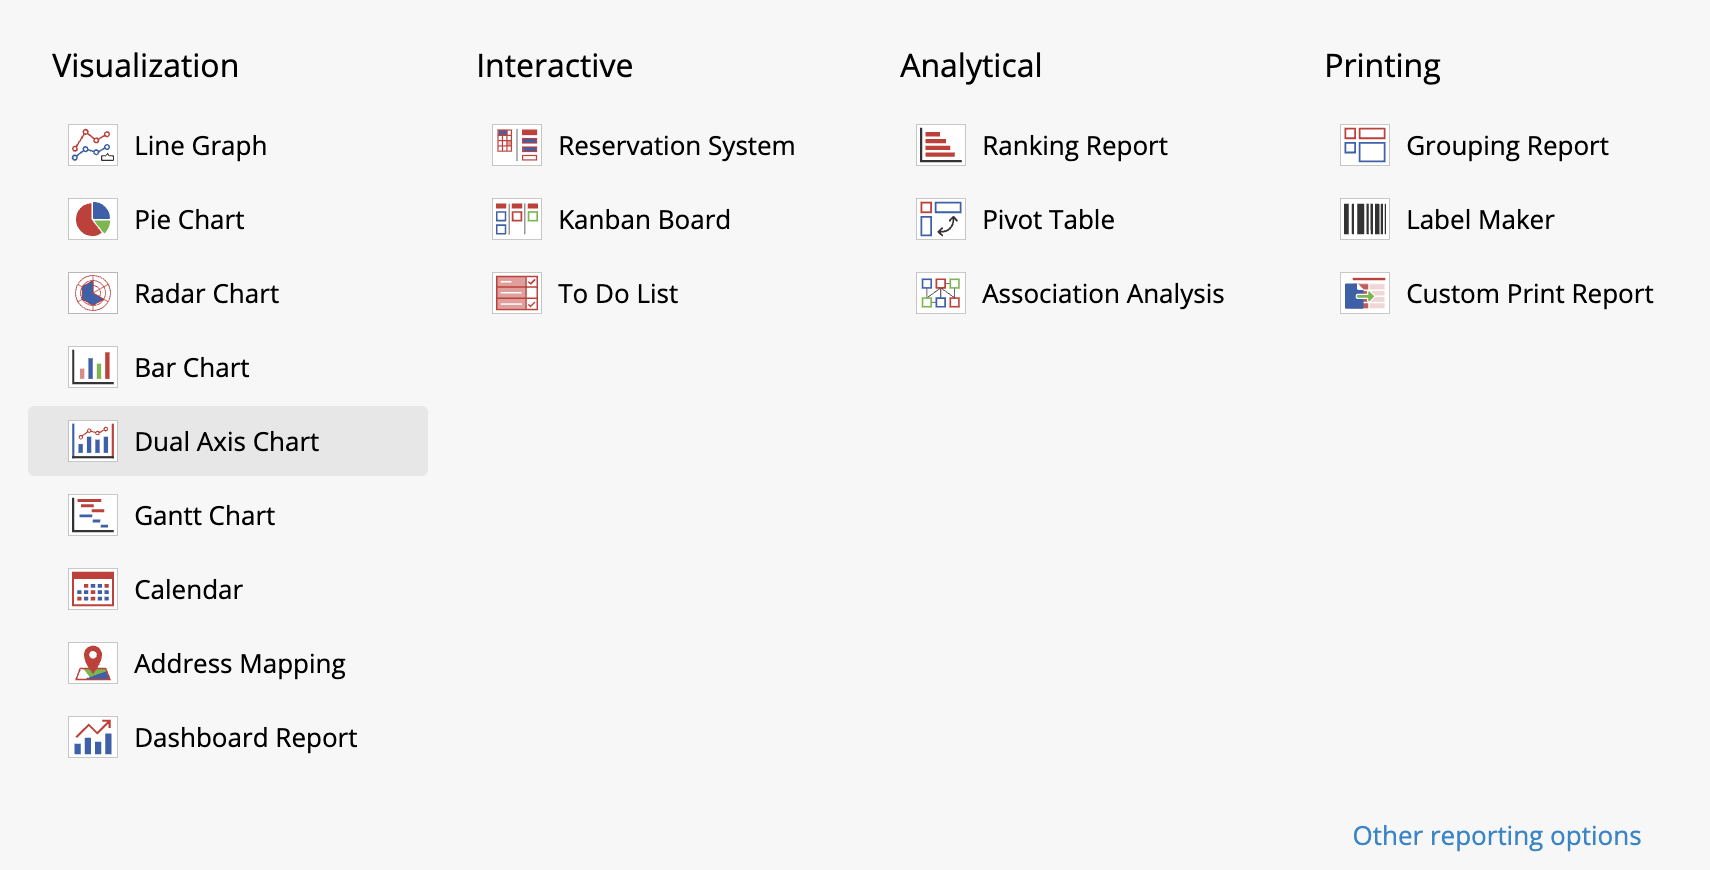Select Dual Axis Chart menu entry
This screenshot has width=1710, height=870.
click(x=227, y=442)
